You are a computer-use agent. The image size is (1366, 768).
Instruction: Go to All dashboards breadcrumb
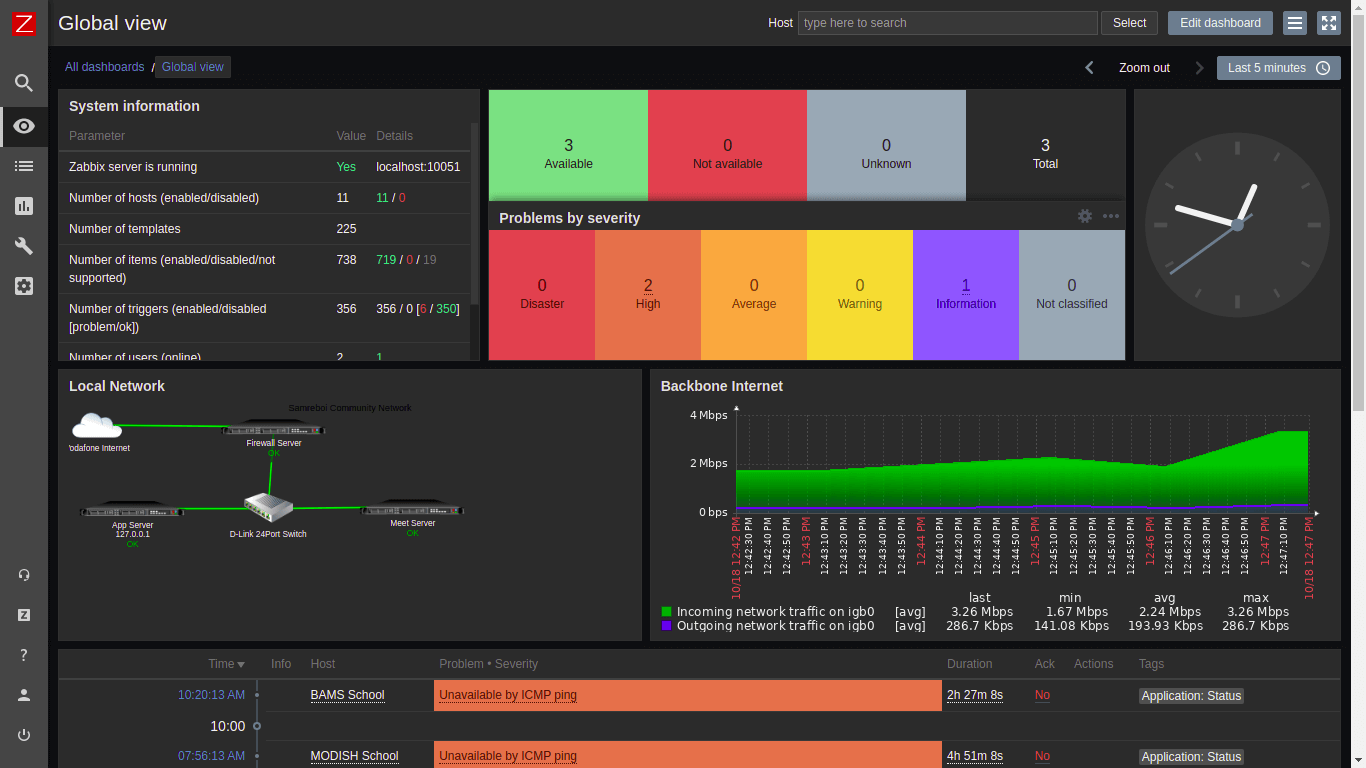pos(105,67)
